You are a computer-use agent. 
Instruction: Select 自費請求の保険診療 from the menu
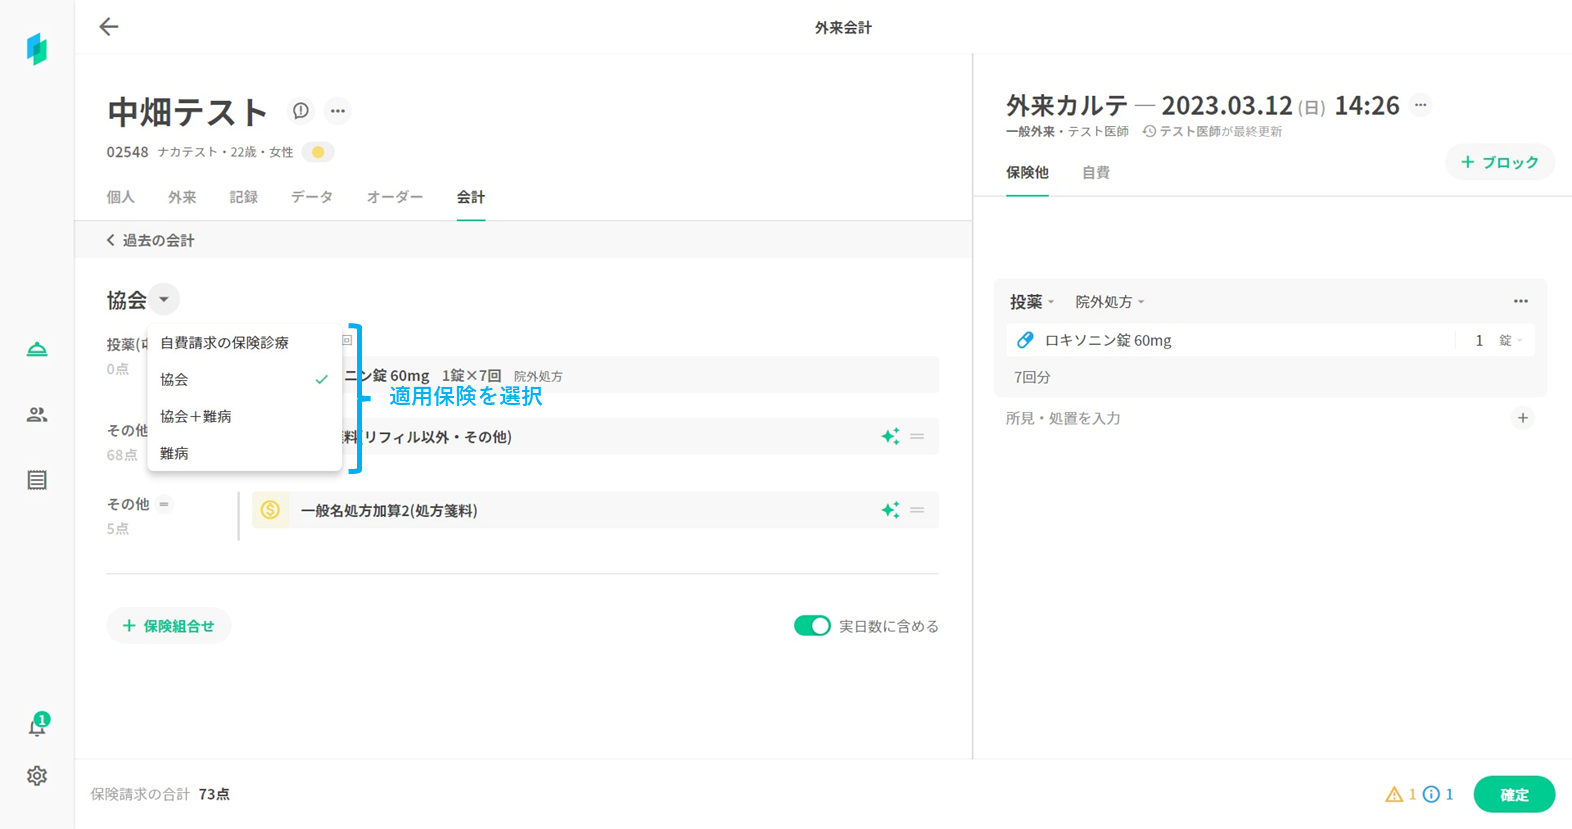[x=244, y=343]
